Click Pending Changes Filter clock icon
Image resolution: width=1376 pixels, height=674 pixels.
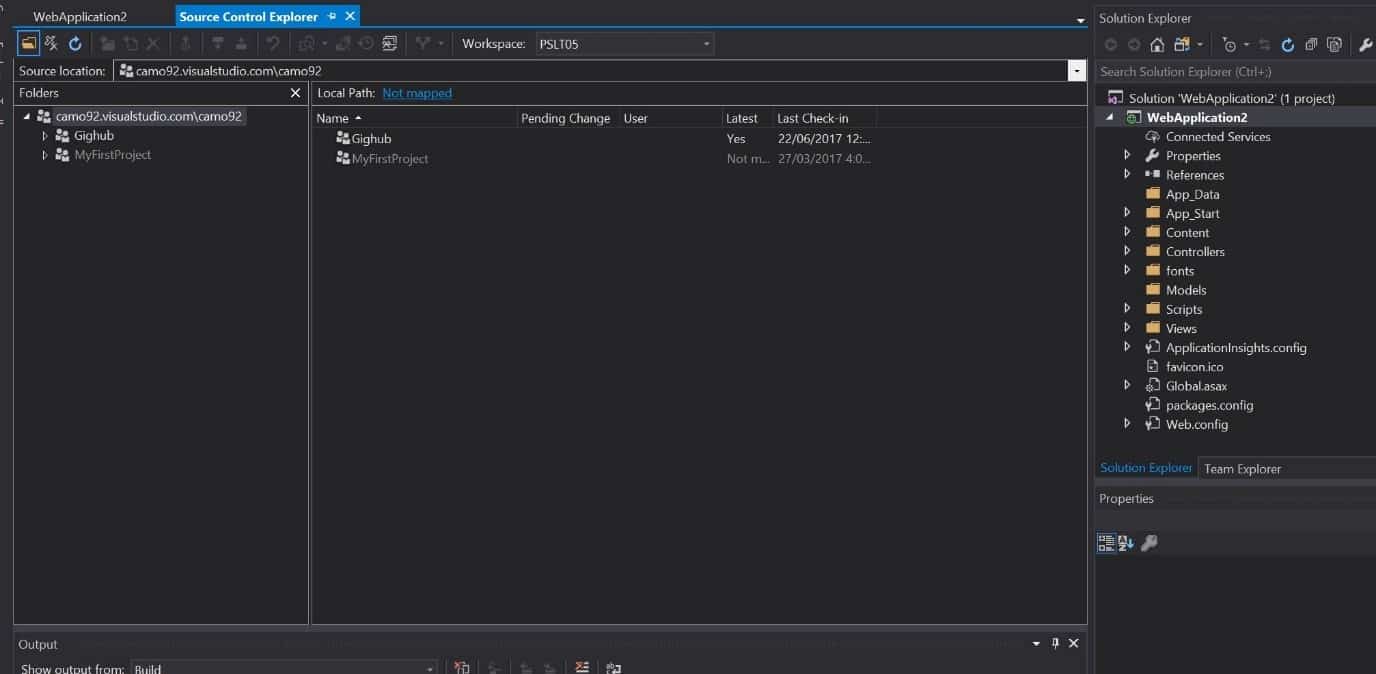(x=1229, y=45)
